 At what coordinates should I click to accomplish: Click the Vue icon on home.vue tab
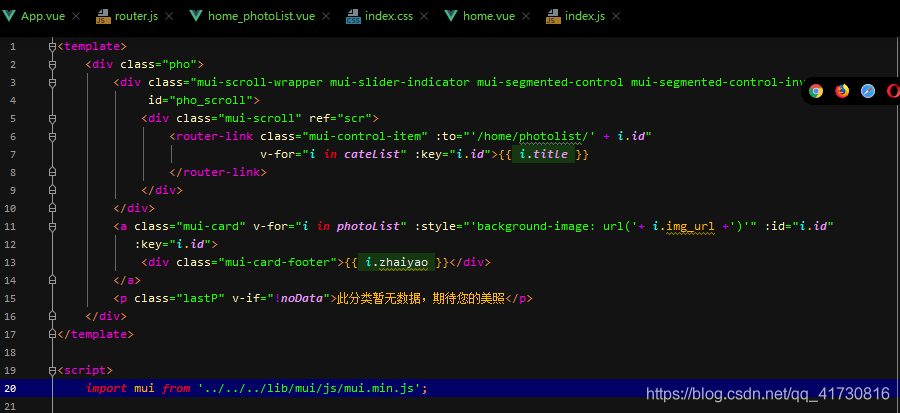[451, 16]
